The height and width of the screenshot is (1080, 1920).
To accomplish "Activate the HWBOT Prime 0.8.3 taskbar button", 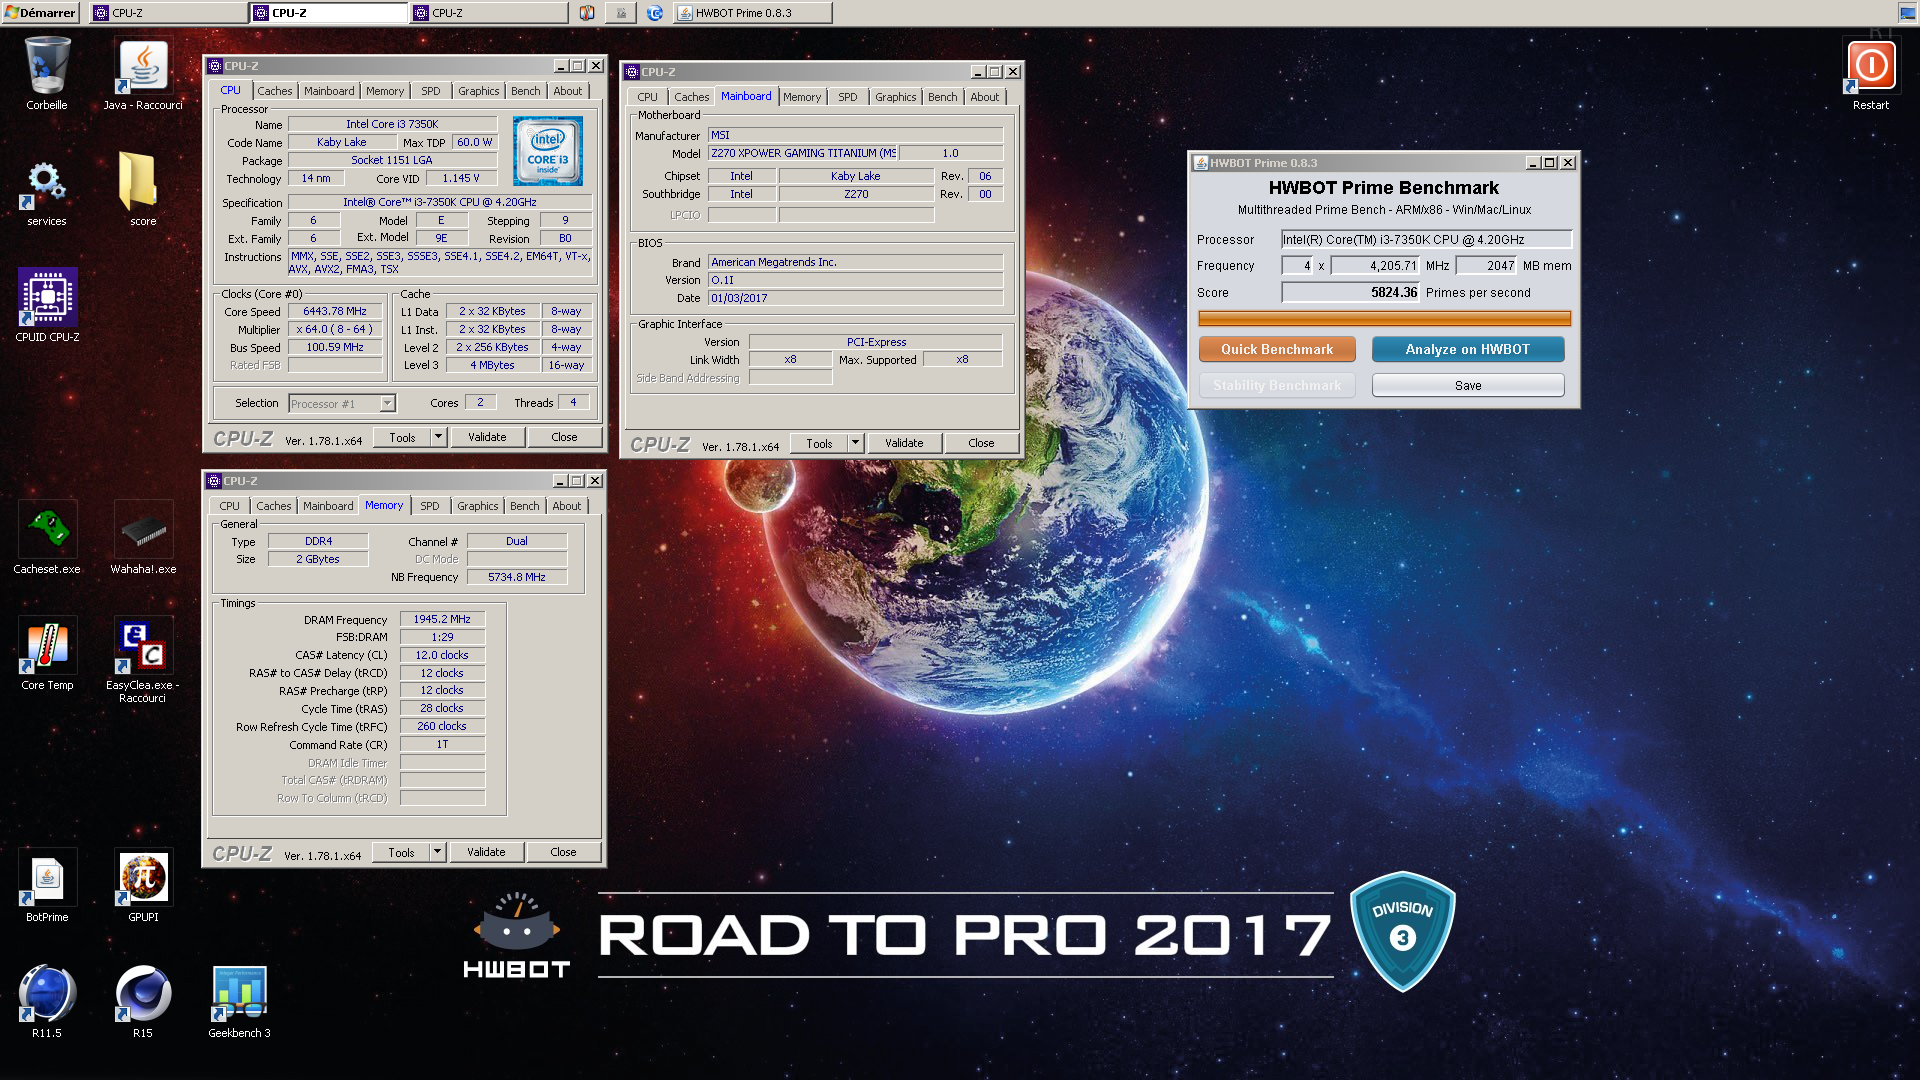I will click(753, 13).
